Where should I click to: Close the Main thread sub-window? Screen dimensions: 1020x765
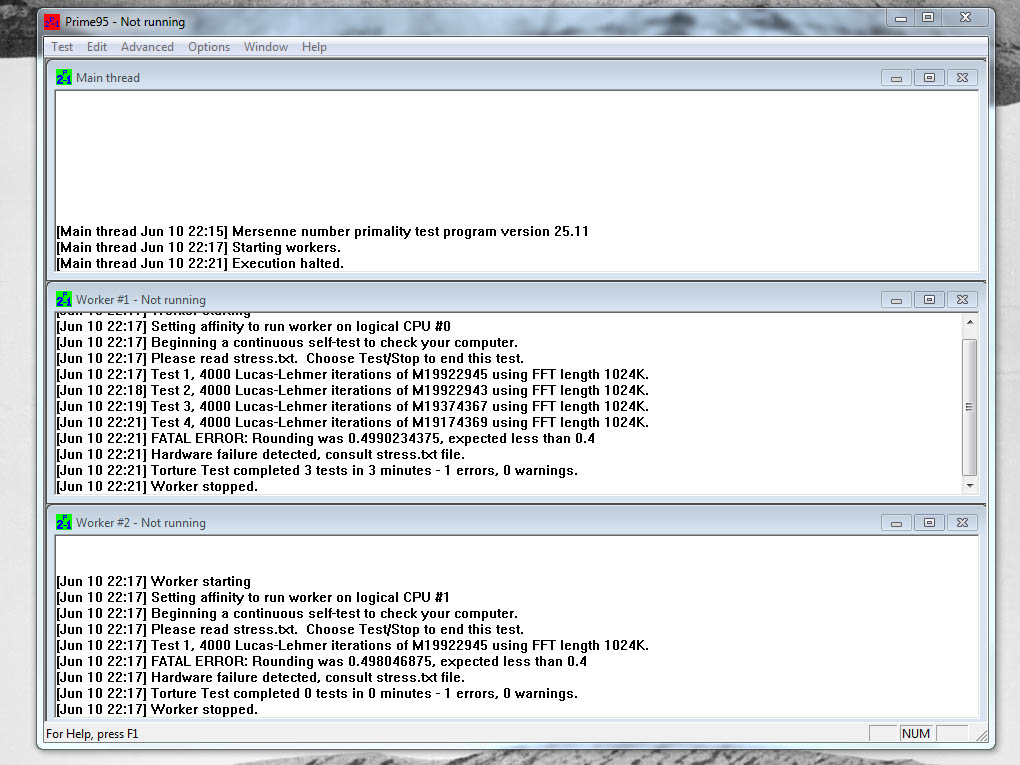tap(962, 78)
